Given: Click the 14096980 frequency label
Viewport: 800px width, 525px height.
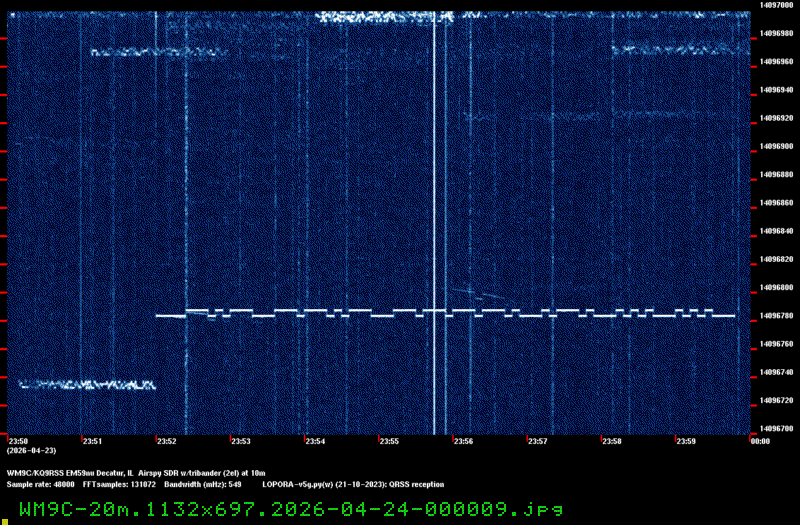Looking at the screenshot, I should pyautogui.click(x=776, y=33).
